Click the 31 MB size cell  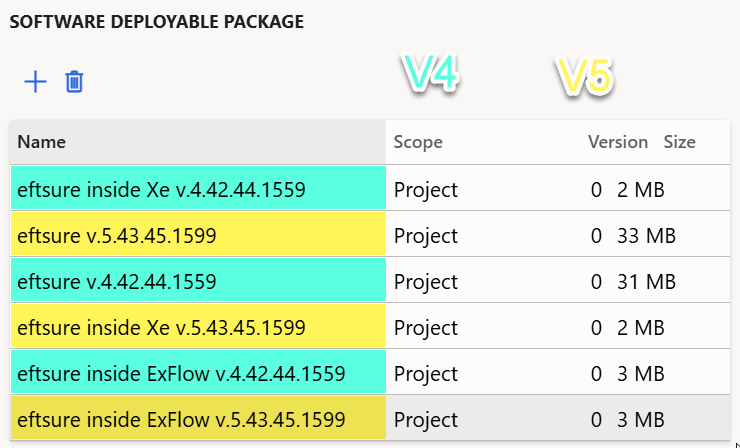[647, 282]
